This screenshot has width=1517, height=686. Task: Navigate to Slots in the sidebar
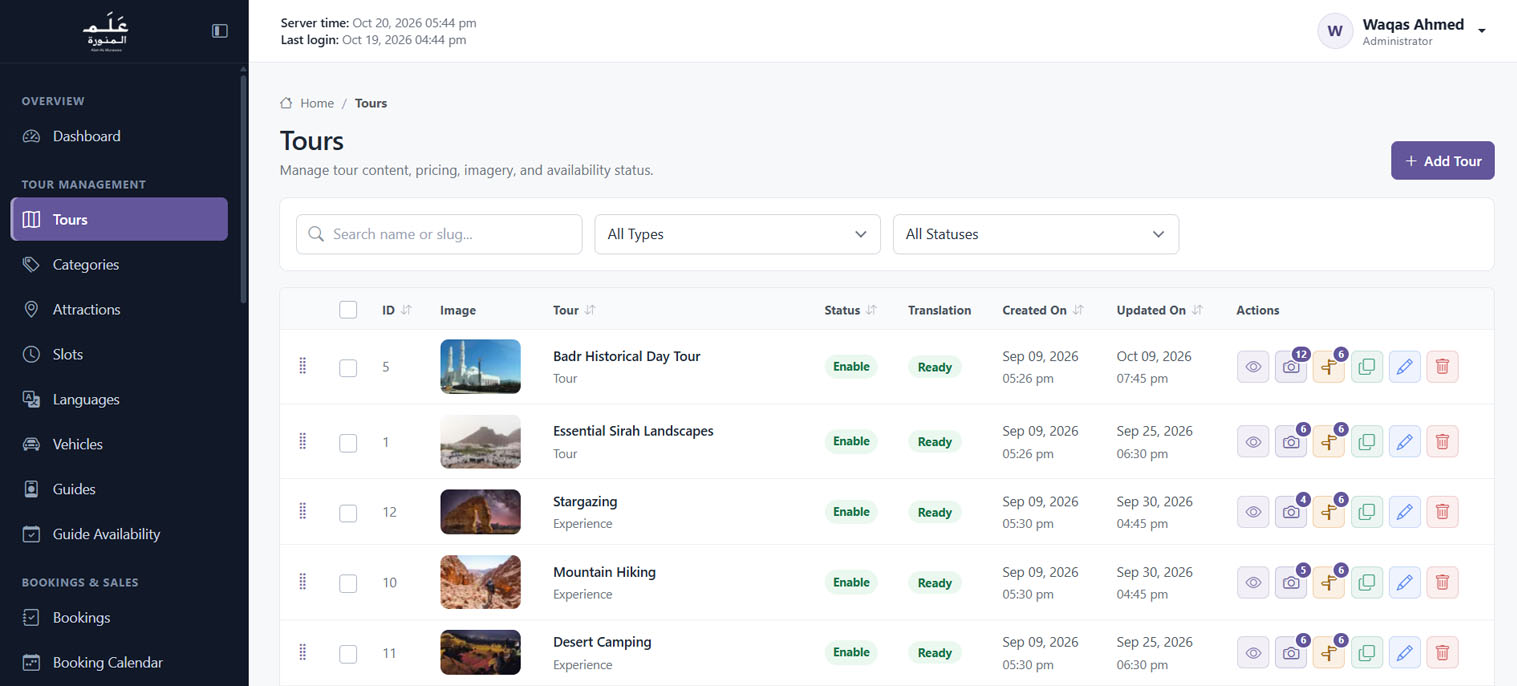point(119,355)
